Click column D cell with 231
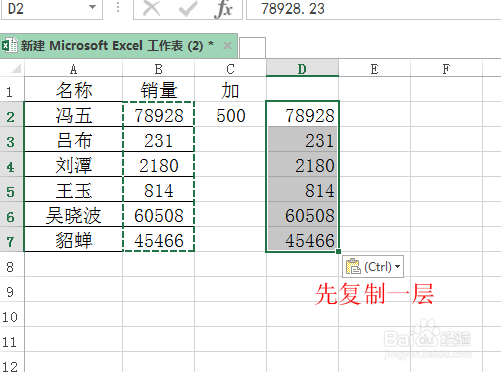Image resolution: width=501 pixels, height=372 pixels. (x=302, y=139)
